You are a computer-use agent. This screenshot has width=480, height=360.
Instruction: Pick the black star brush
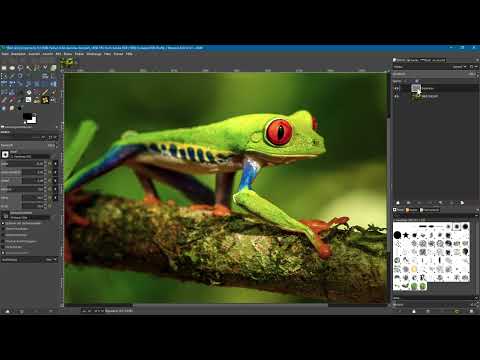[406, 235]
